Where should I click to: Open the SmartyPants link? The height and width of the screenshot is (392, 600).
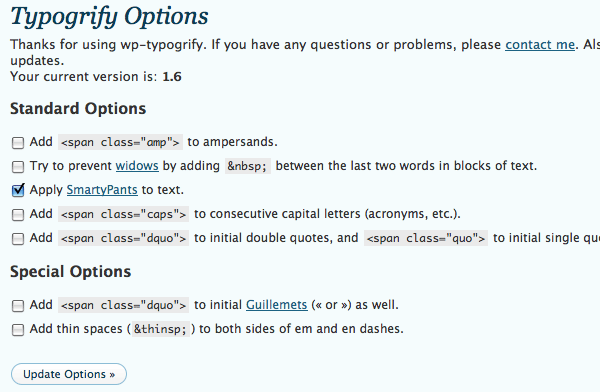tap(102, 190)
